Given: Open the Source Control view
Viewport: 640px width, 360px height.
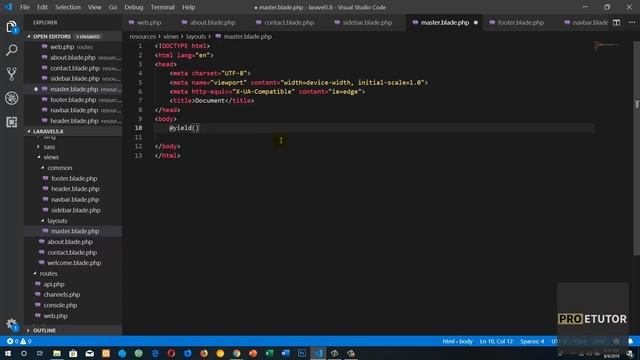Looking at the screenshot, I should [11, 74].
